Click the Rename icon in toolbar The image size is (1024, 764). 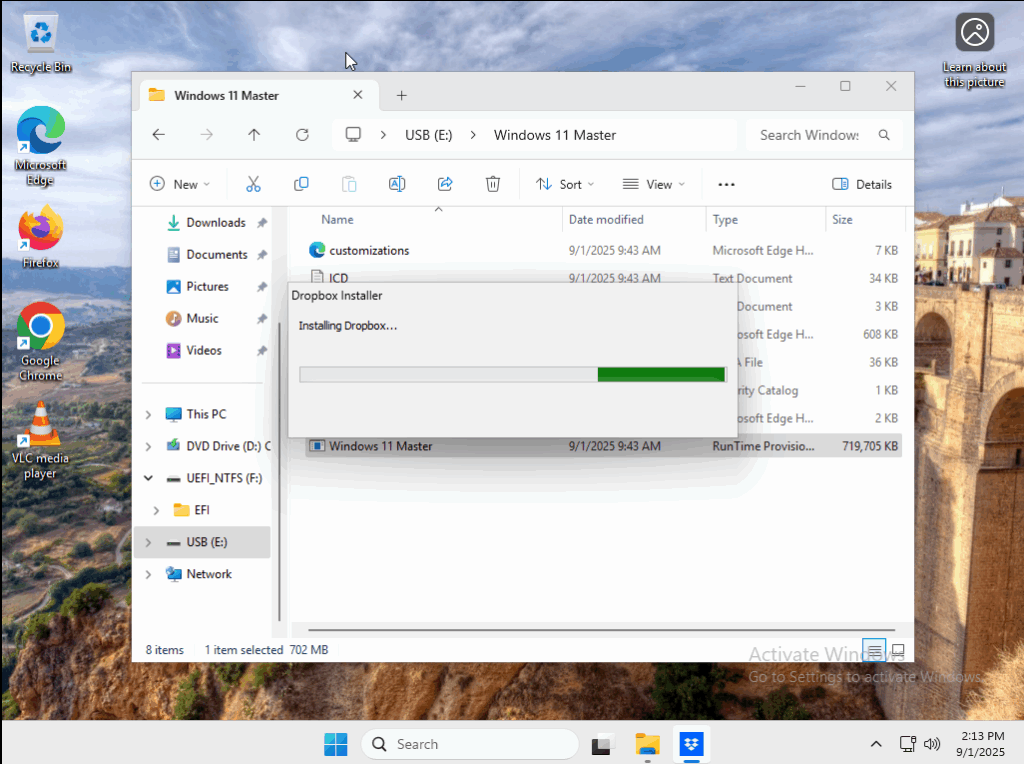(397, 184)
